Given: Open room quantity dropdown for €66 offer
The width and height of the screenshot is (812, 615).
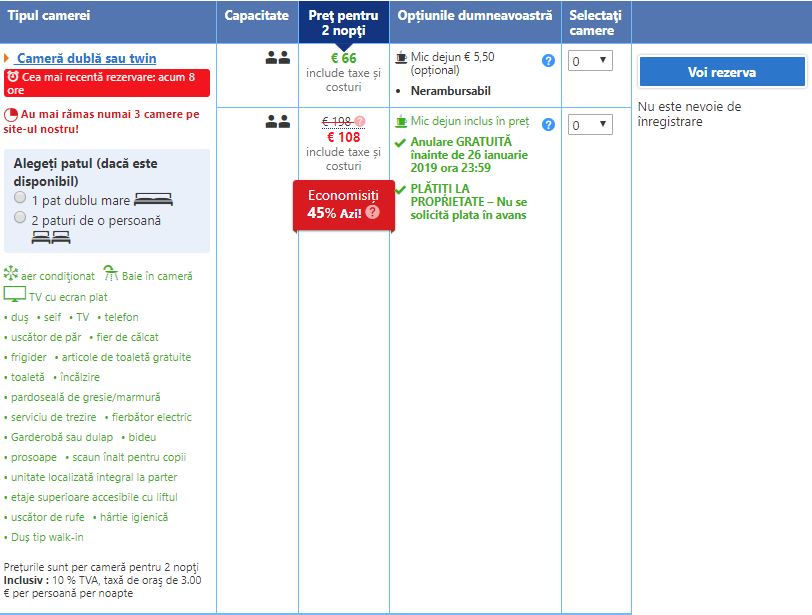Looking at the screenshot, I should [590, 61].
